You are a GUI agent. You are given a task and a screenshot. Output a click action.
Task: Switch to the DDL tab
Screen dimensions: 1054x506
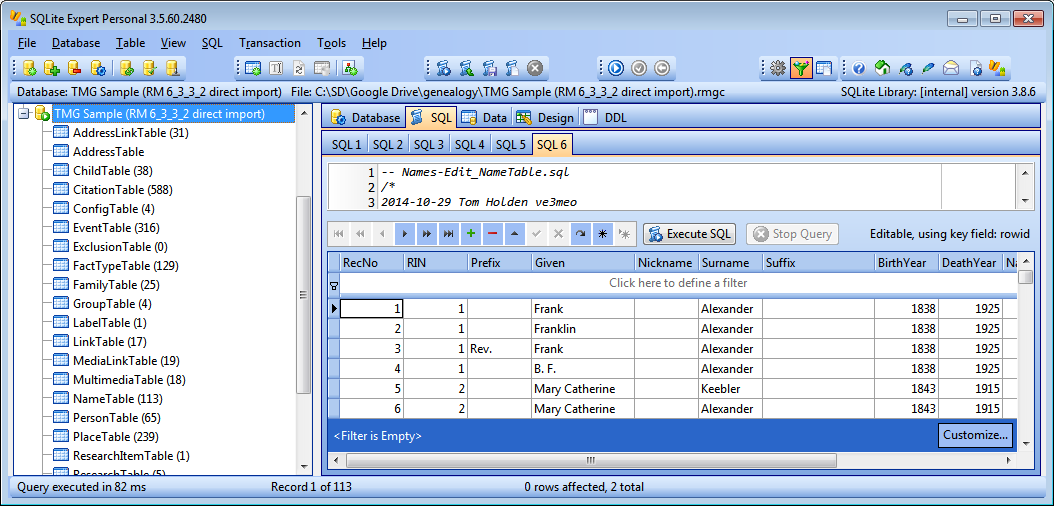click(605, 118)
